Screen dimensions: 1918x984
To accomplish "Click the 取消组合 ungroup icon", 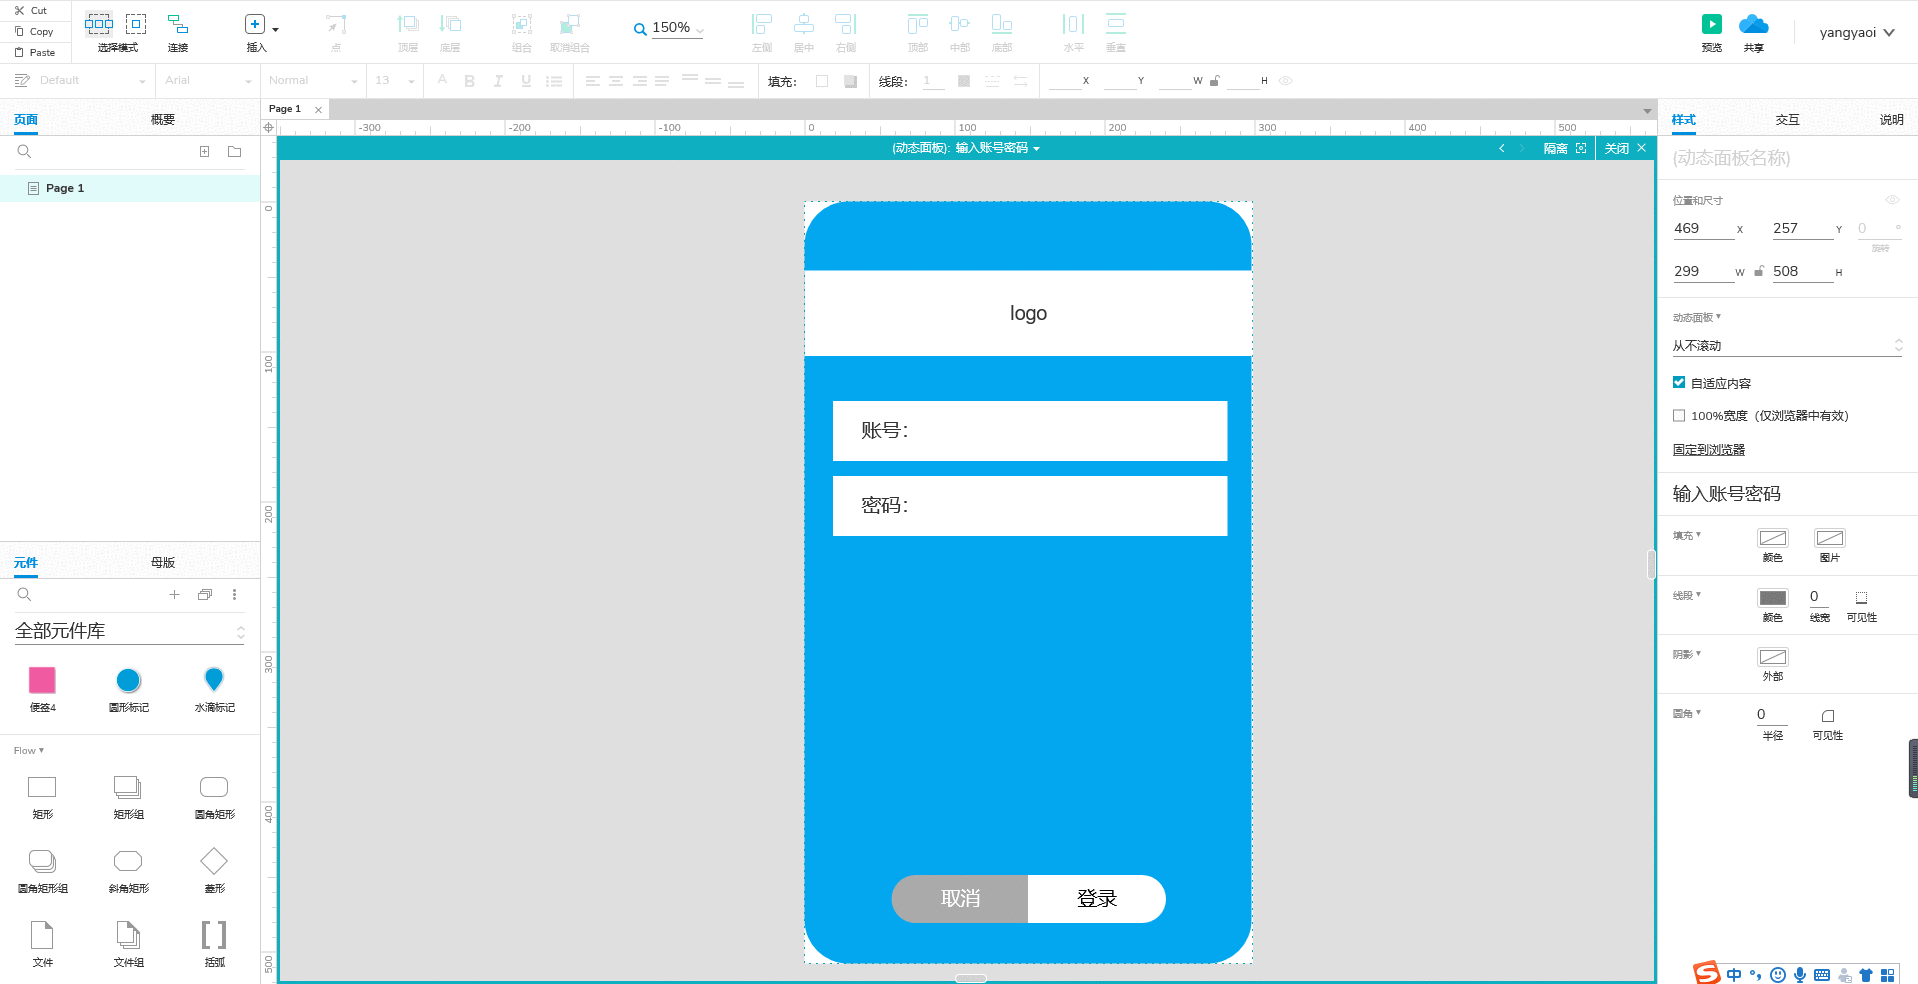I will [570, 23].
